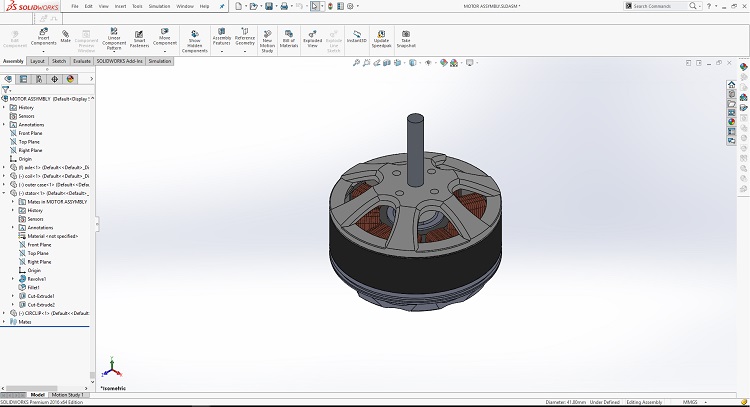Switch to the Sketch tab
The image size is (750, 407).
[59, 61]
